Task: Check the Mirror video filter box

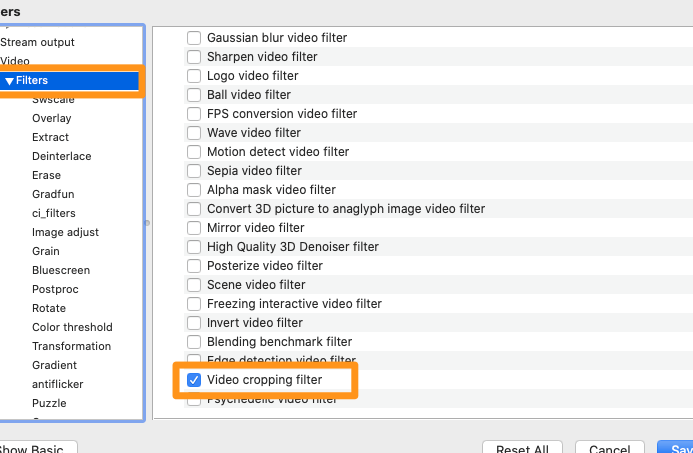Action: click(194, 228)
